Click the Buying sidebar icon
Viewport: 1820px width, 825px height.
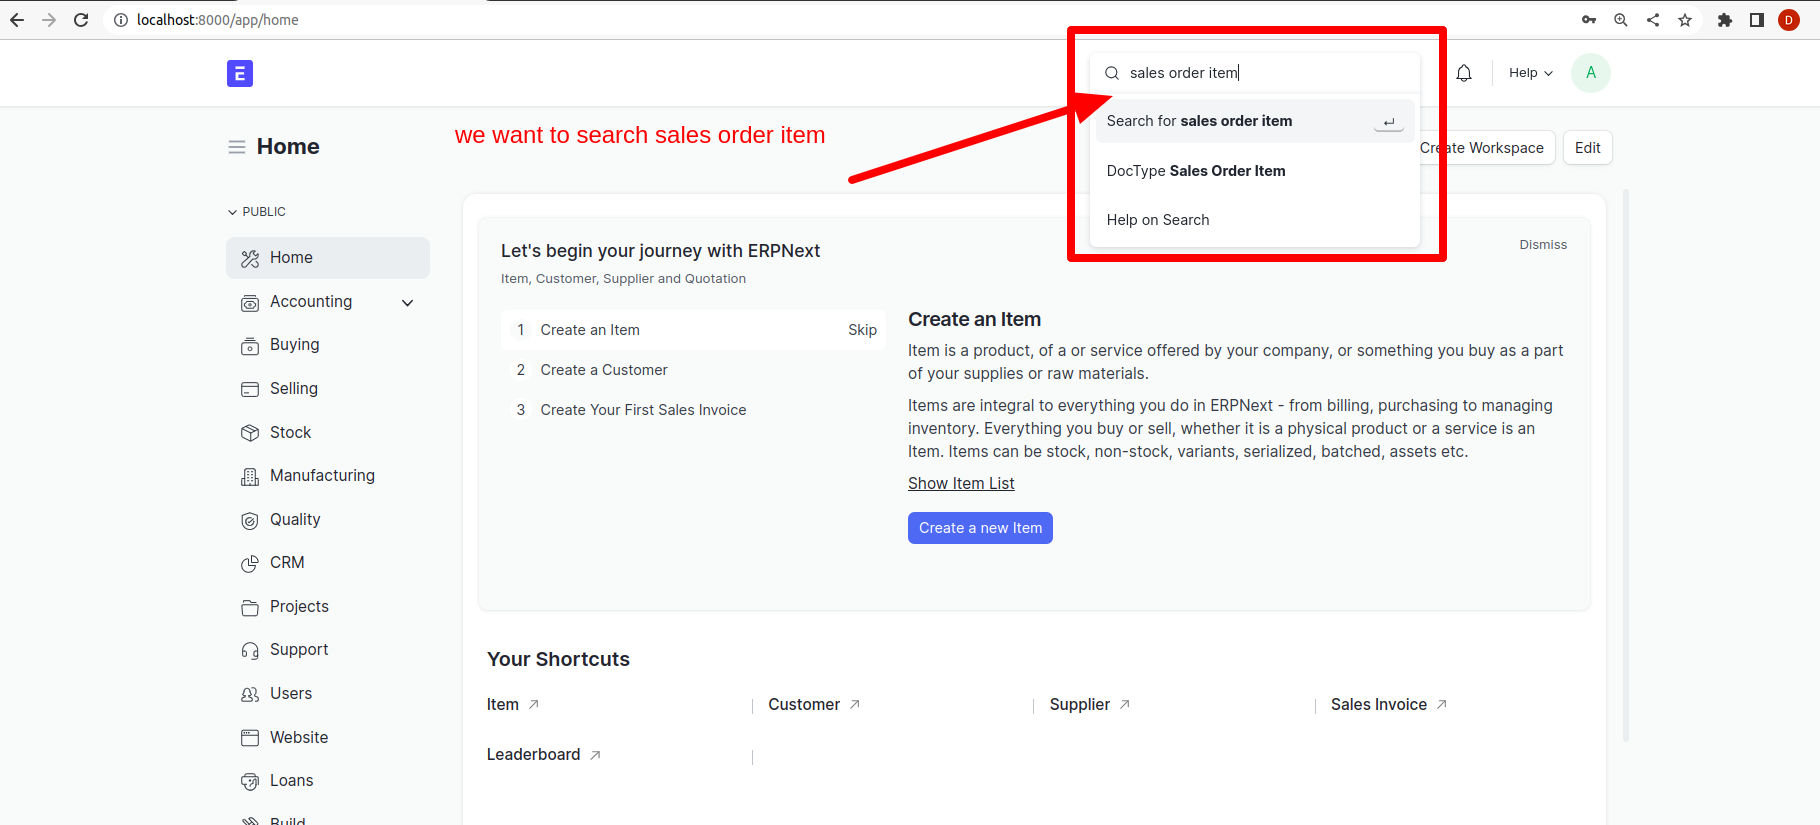pyautogui.click(x=250, y=346)
